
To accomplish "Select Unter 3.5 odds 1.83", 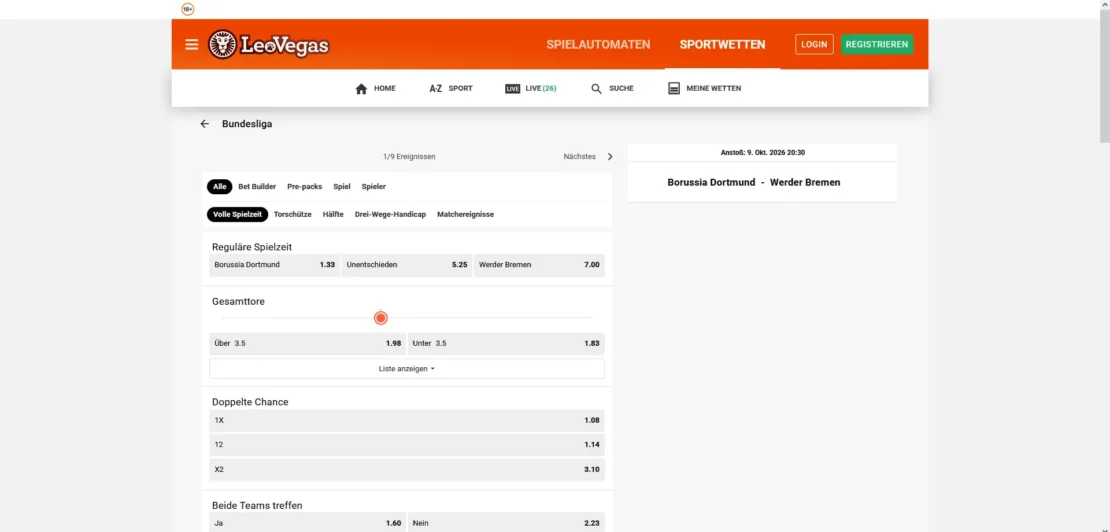I will [x=506, y=343].
